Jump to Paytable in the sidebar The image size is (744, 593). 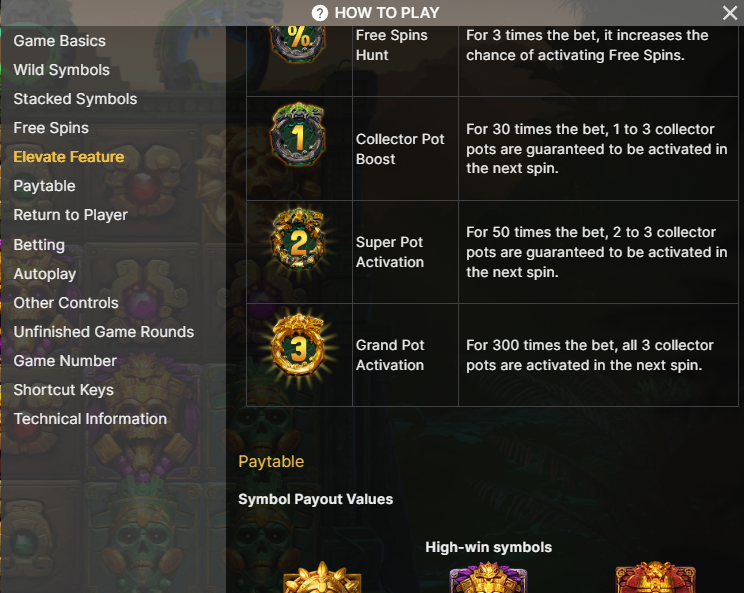click(44, 186)
